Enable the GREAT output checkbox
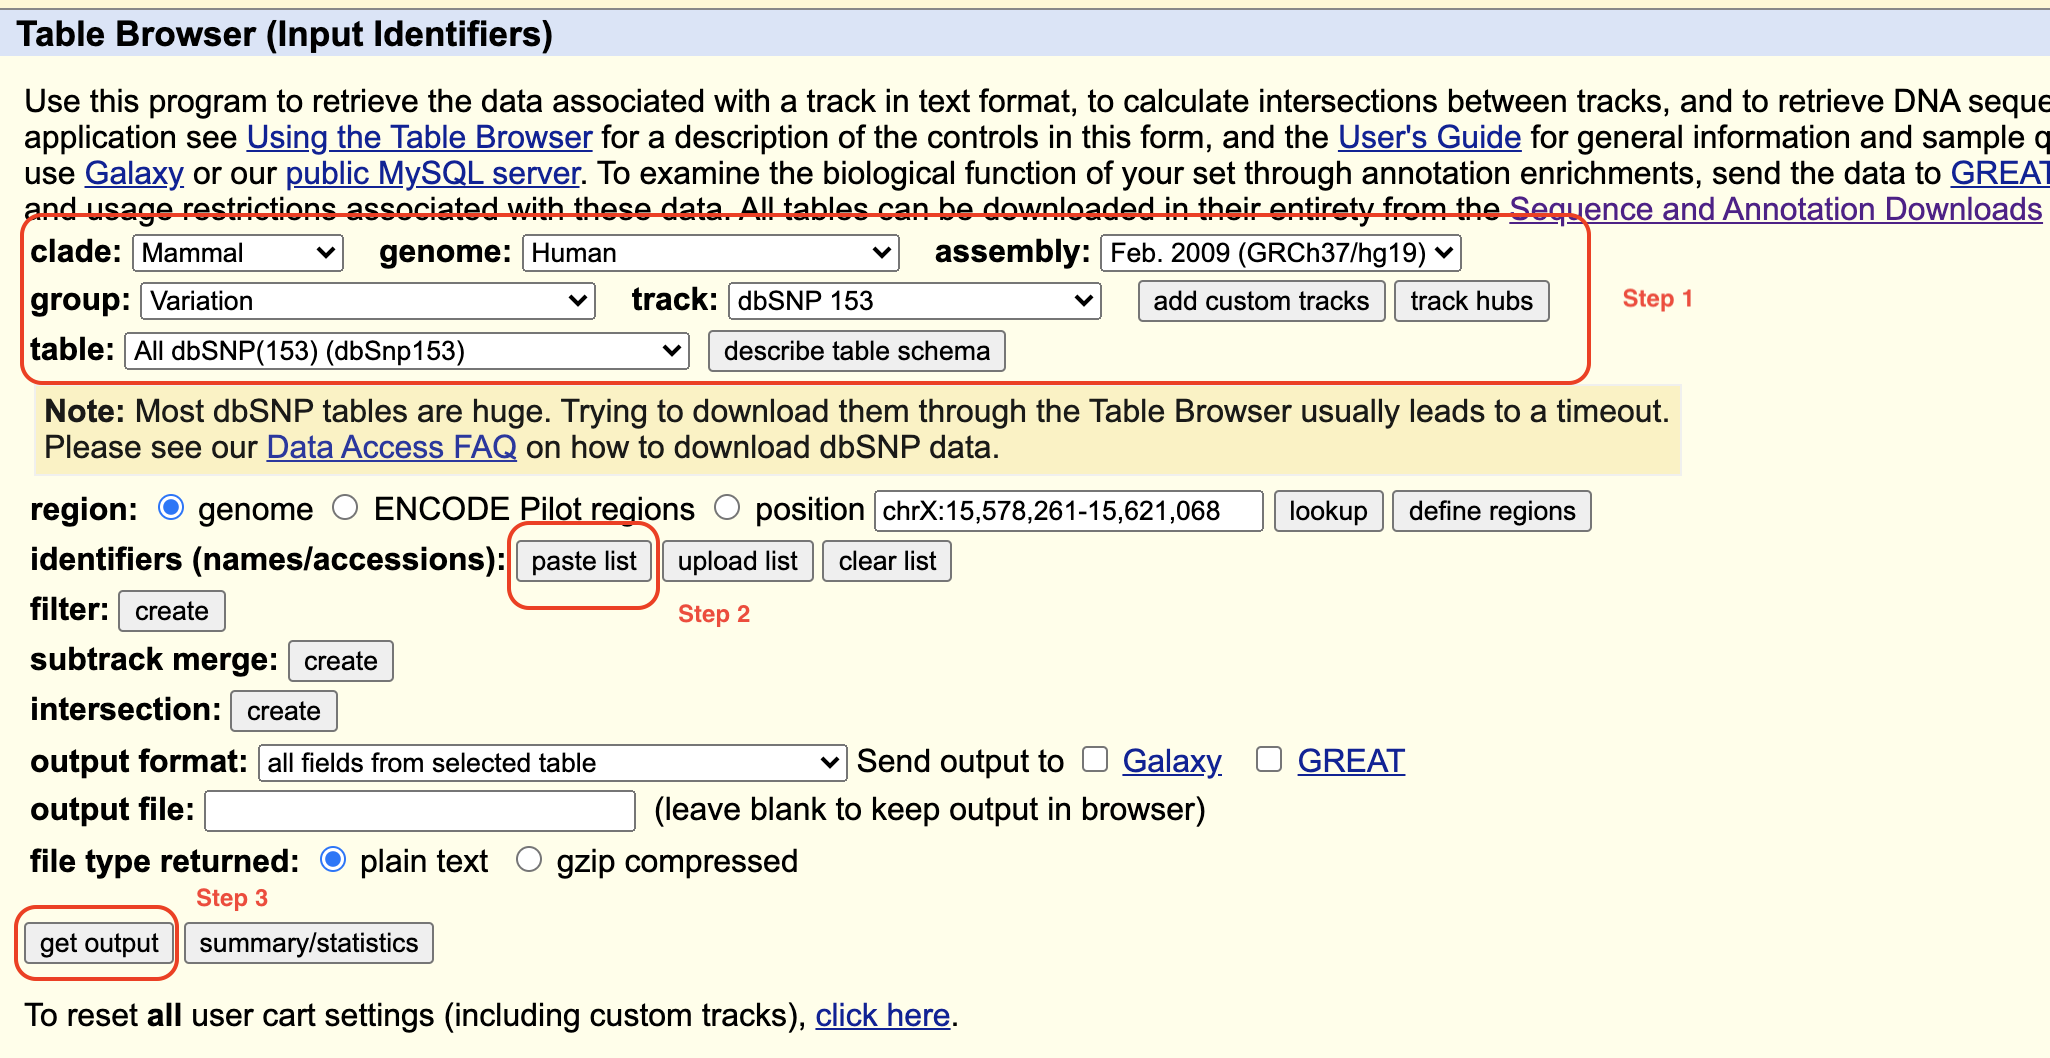 pos(1269,759)
